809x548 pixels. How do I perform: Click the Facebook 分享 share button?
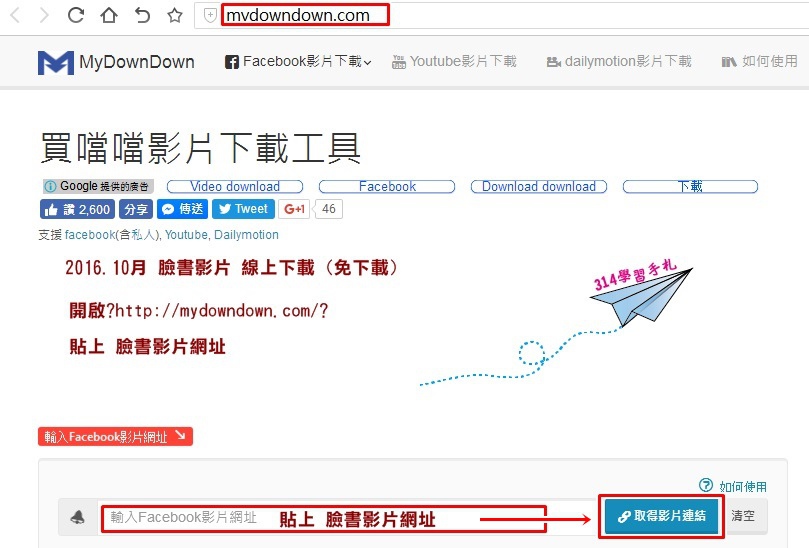tap(136, 209)
